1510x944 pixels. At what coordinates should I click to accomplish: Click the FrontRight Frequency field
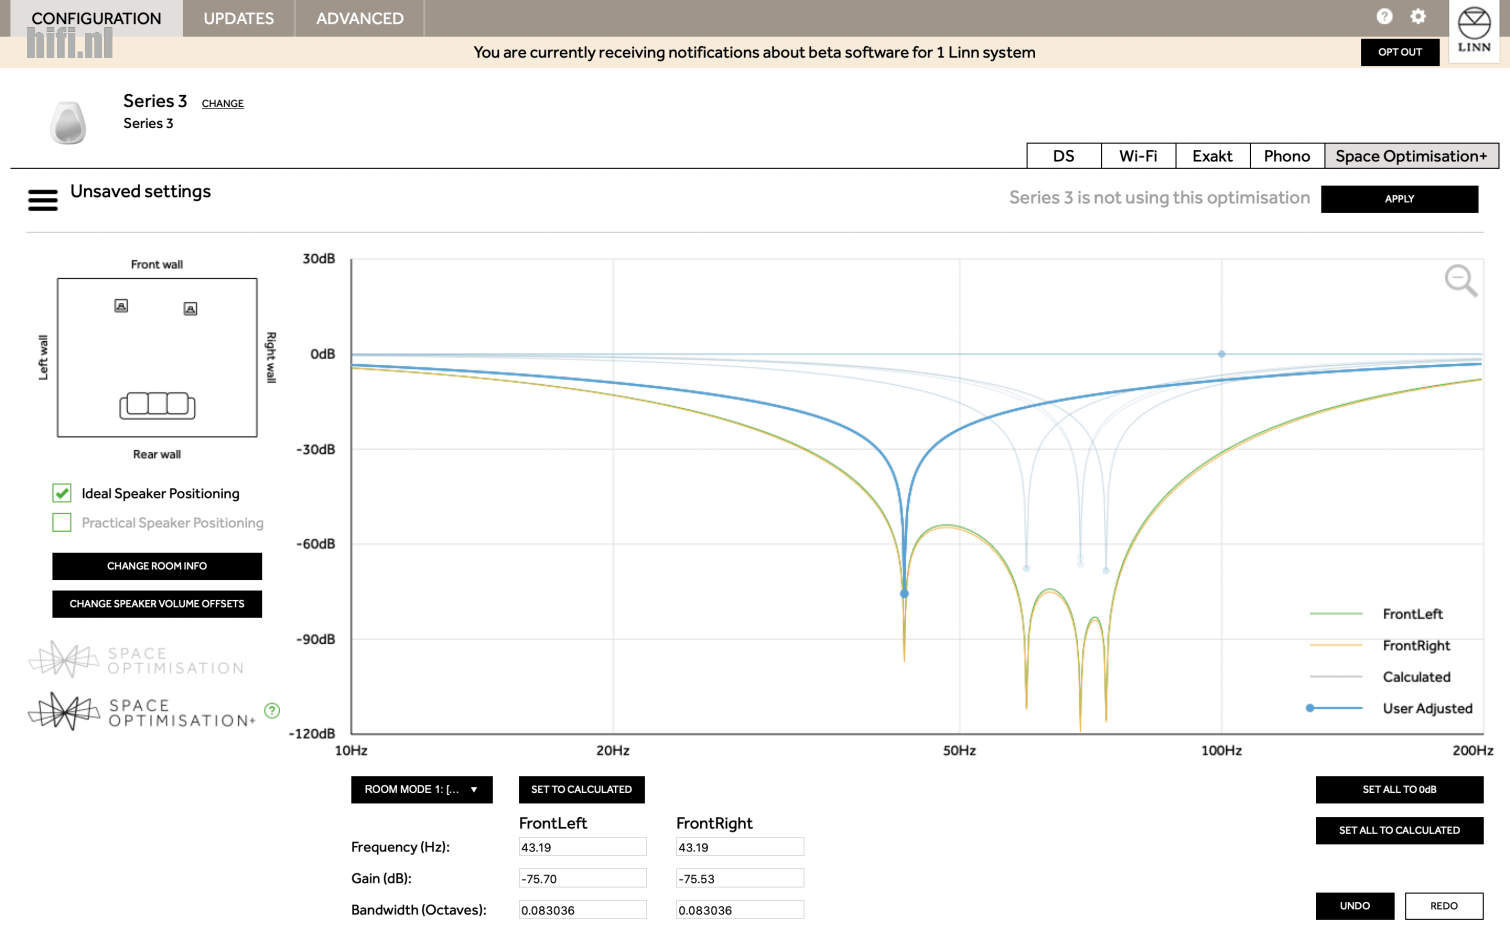coord(740,847)
